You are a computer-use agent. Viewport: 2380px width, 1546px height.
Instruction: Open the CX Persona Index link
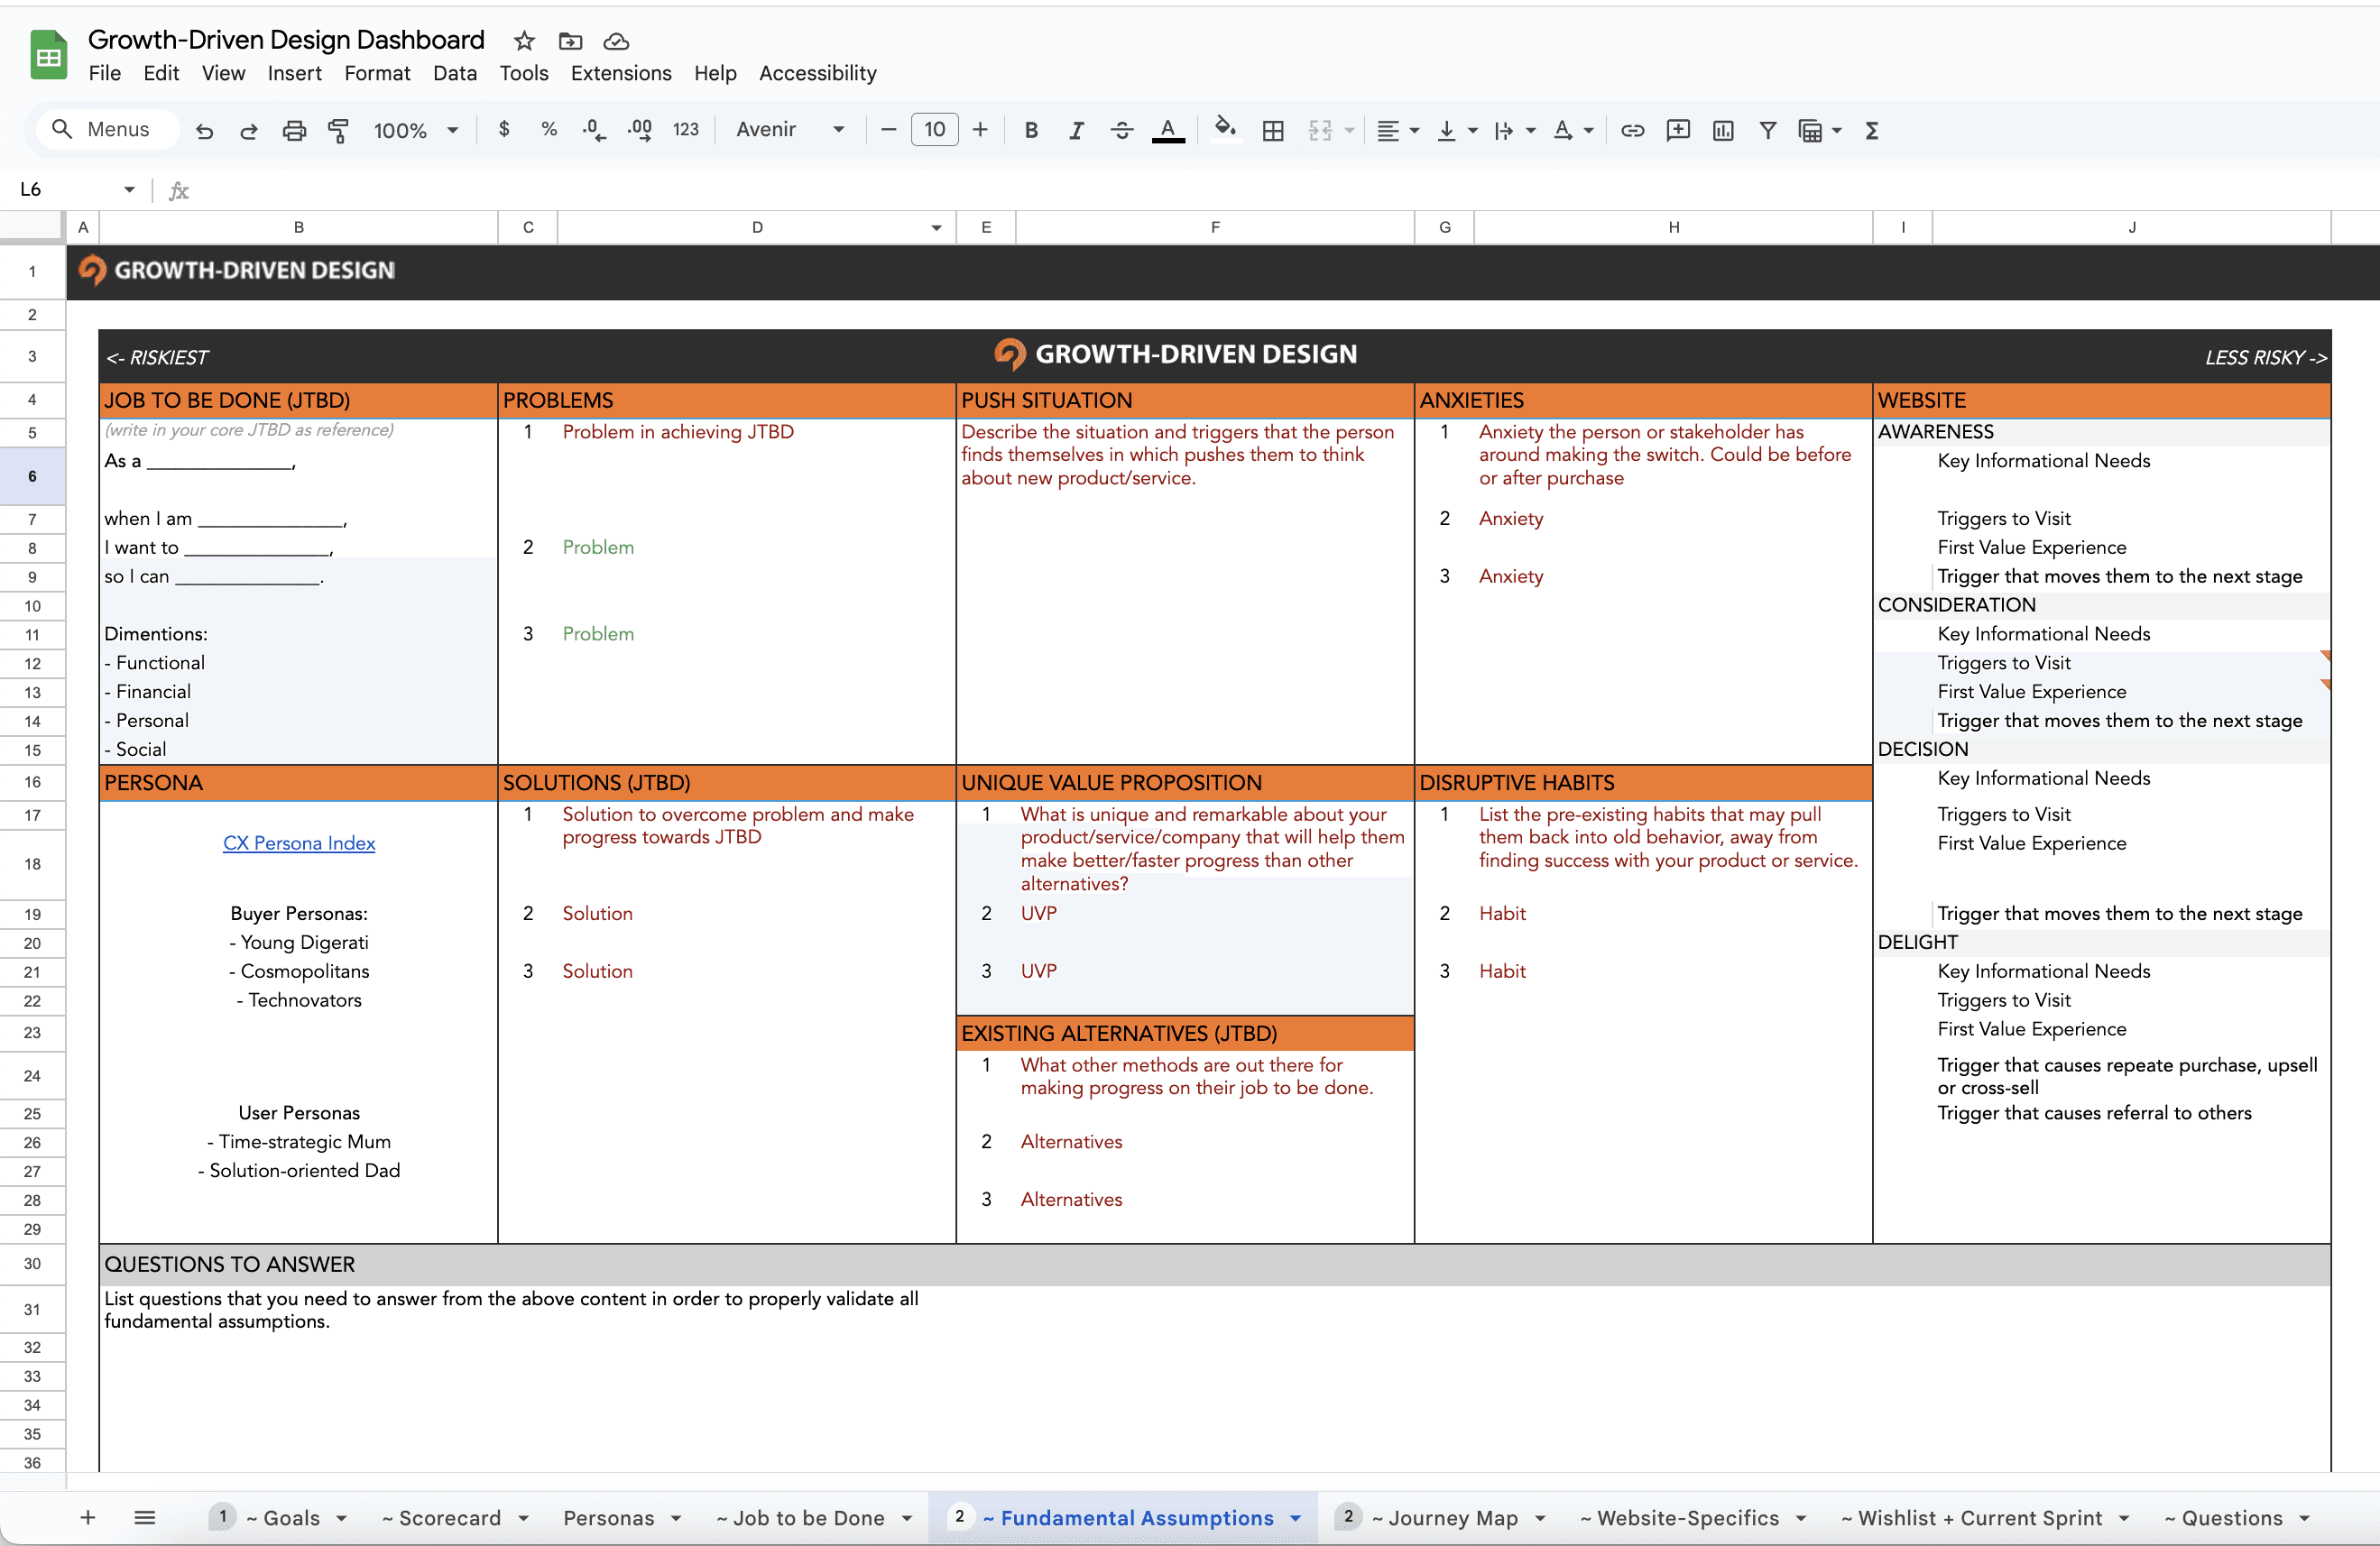(299, 843)
